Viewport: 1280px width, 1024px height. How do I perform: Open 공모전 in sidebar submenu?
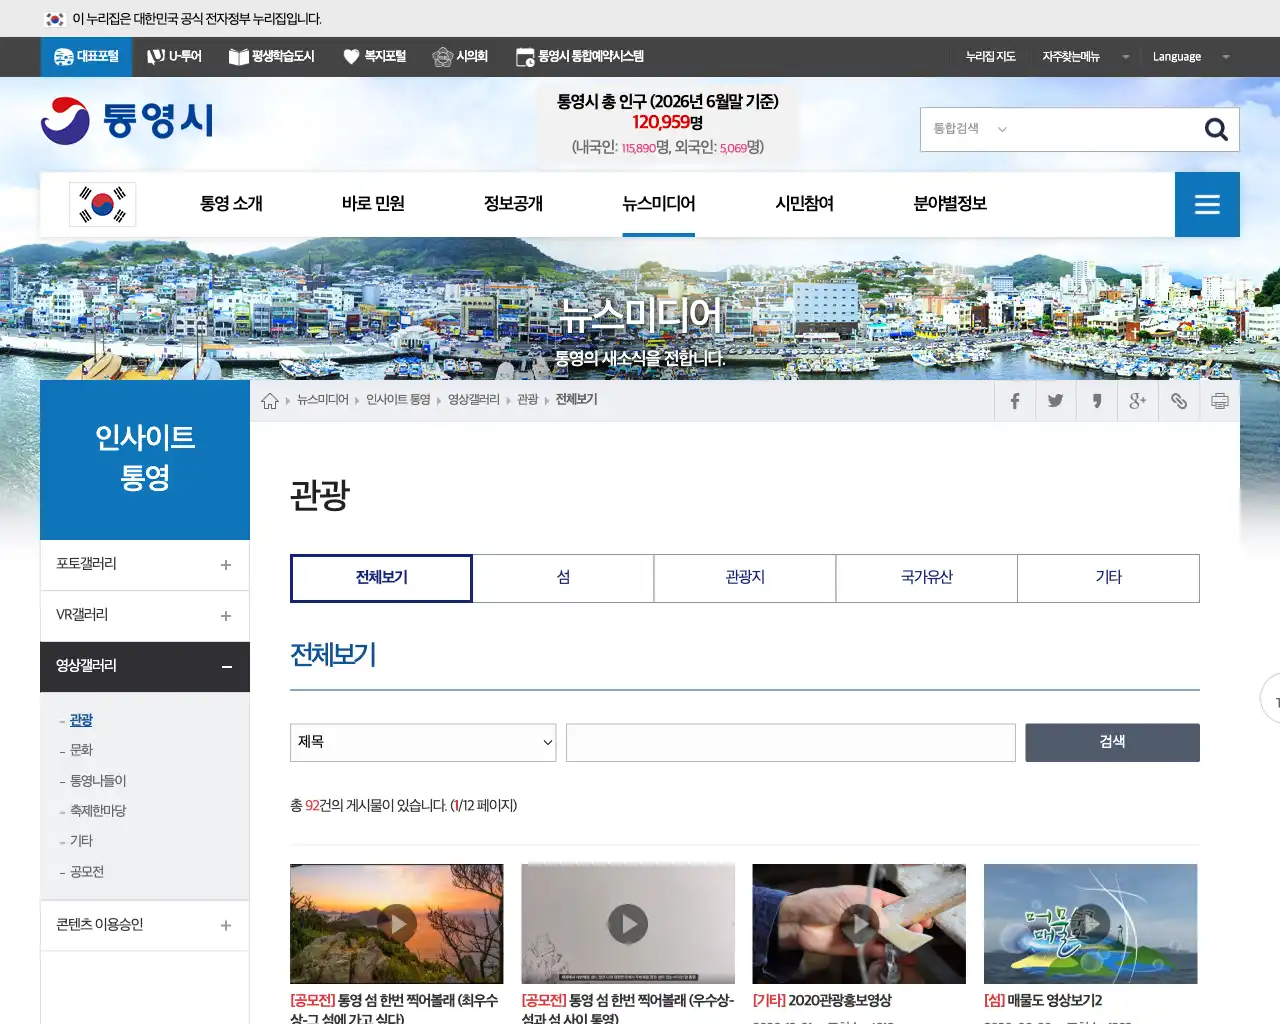87,872
